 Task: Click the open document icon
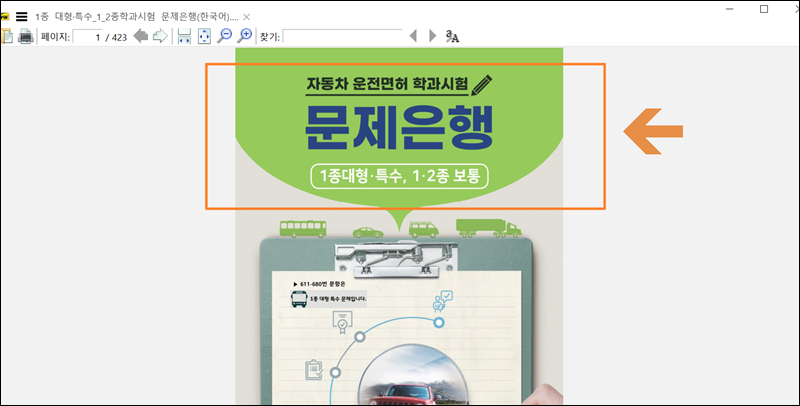(x=7, y=36)
